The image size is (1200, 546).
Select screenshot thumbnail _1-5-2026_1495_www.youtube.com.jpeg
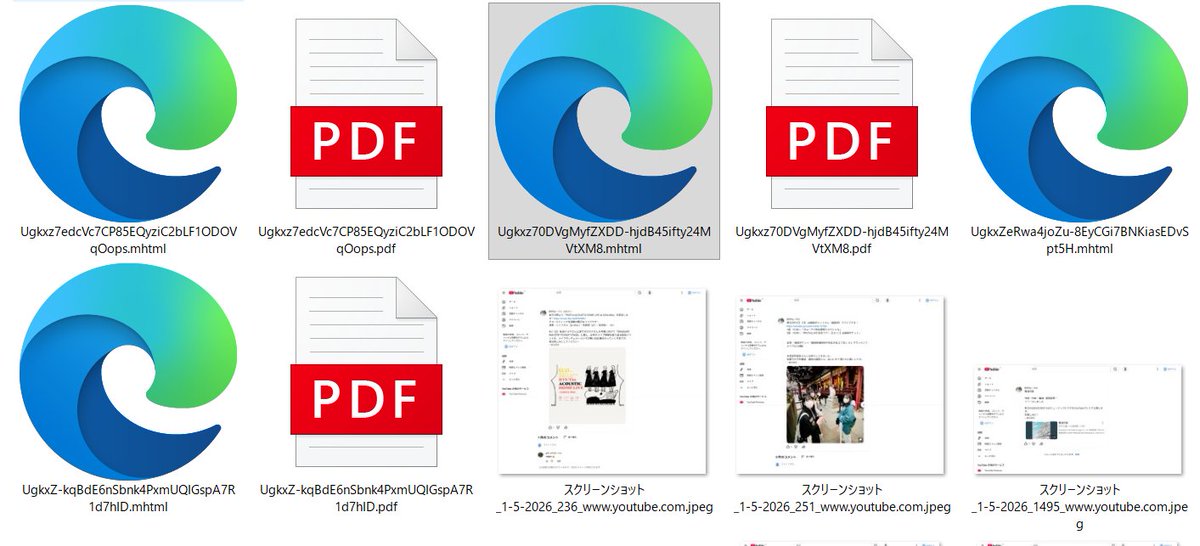click(1080, 419)
